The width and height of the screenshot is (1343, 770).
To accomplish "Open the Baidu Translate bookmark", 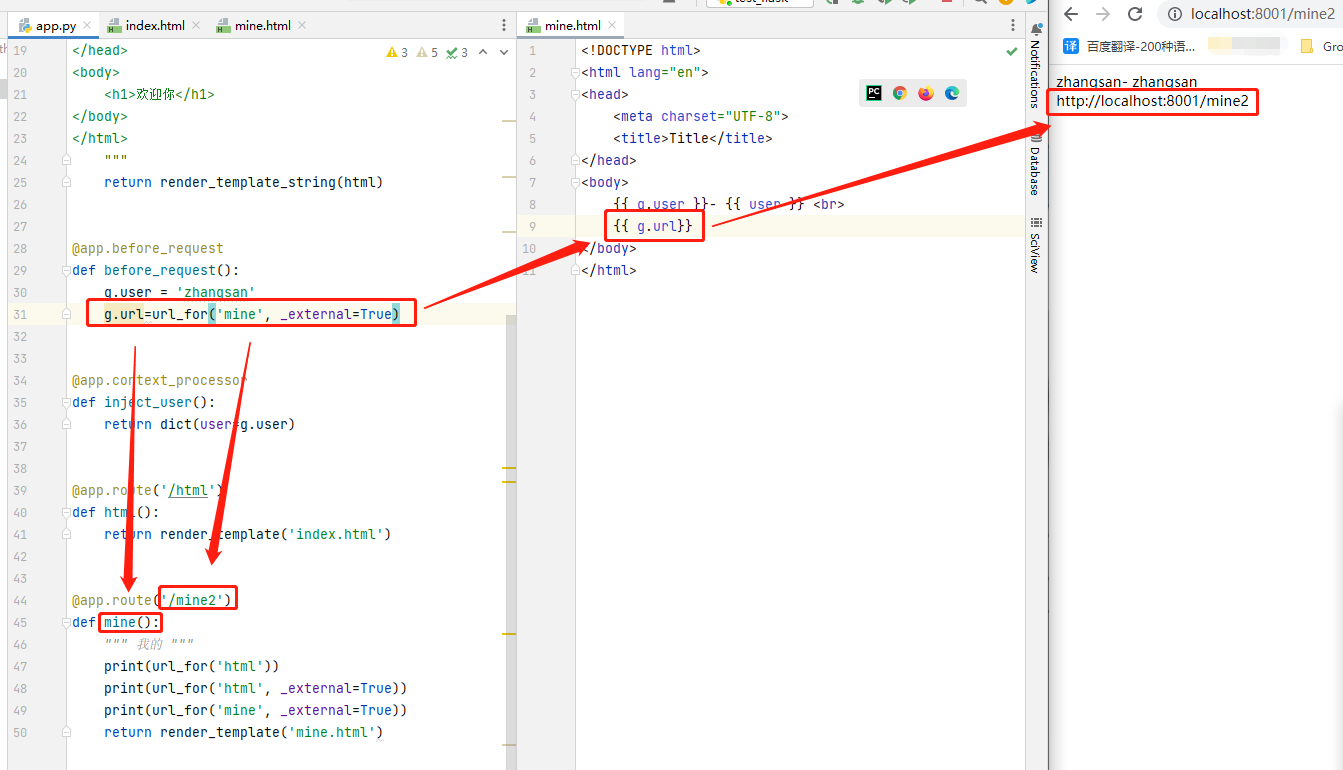I will click(x=1129, y=46).
